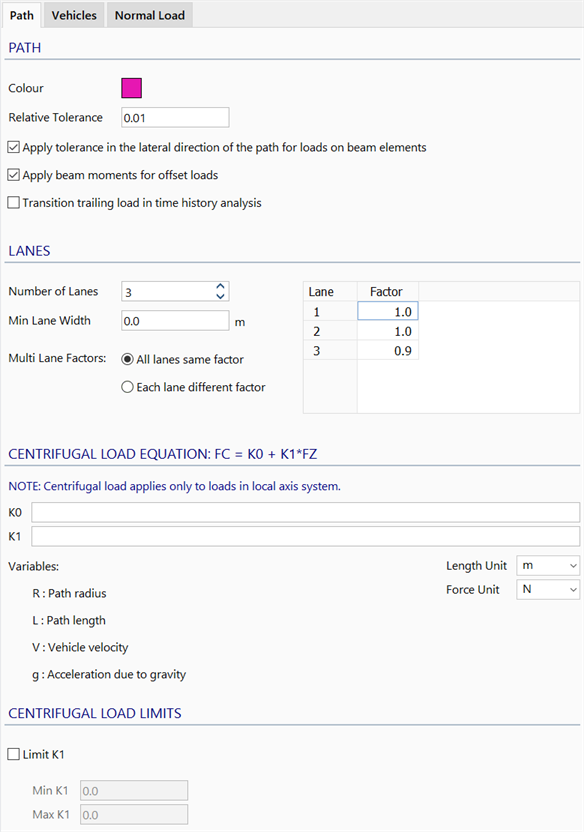Edit the Lane 1 factor cell
This screenshot has width=584, height=832.
point(388,311)
